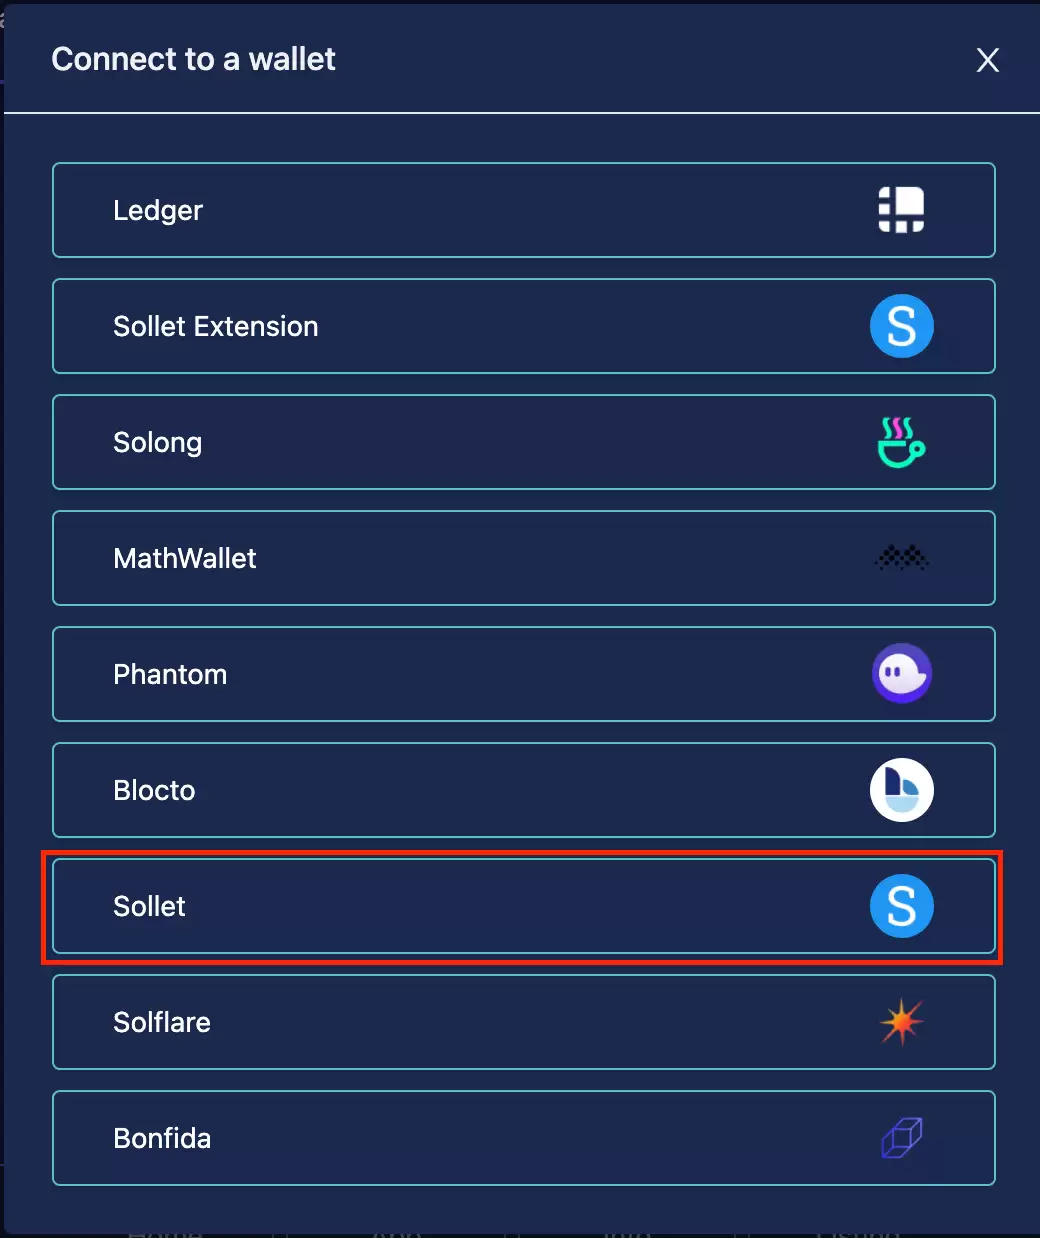Click the MathWallet dotted logo icon
The image size is (1040, 1238).
click(901, 558)
